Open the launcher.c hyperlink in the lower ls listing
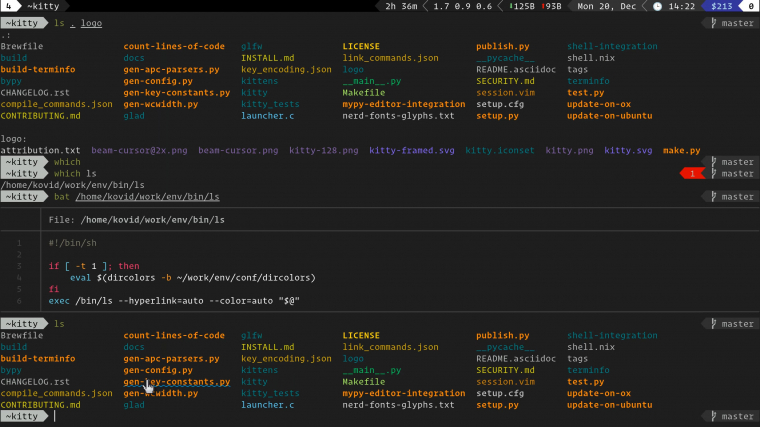 pyautogui.click(x=268, y=405)
